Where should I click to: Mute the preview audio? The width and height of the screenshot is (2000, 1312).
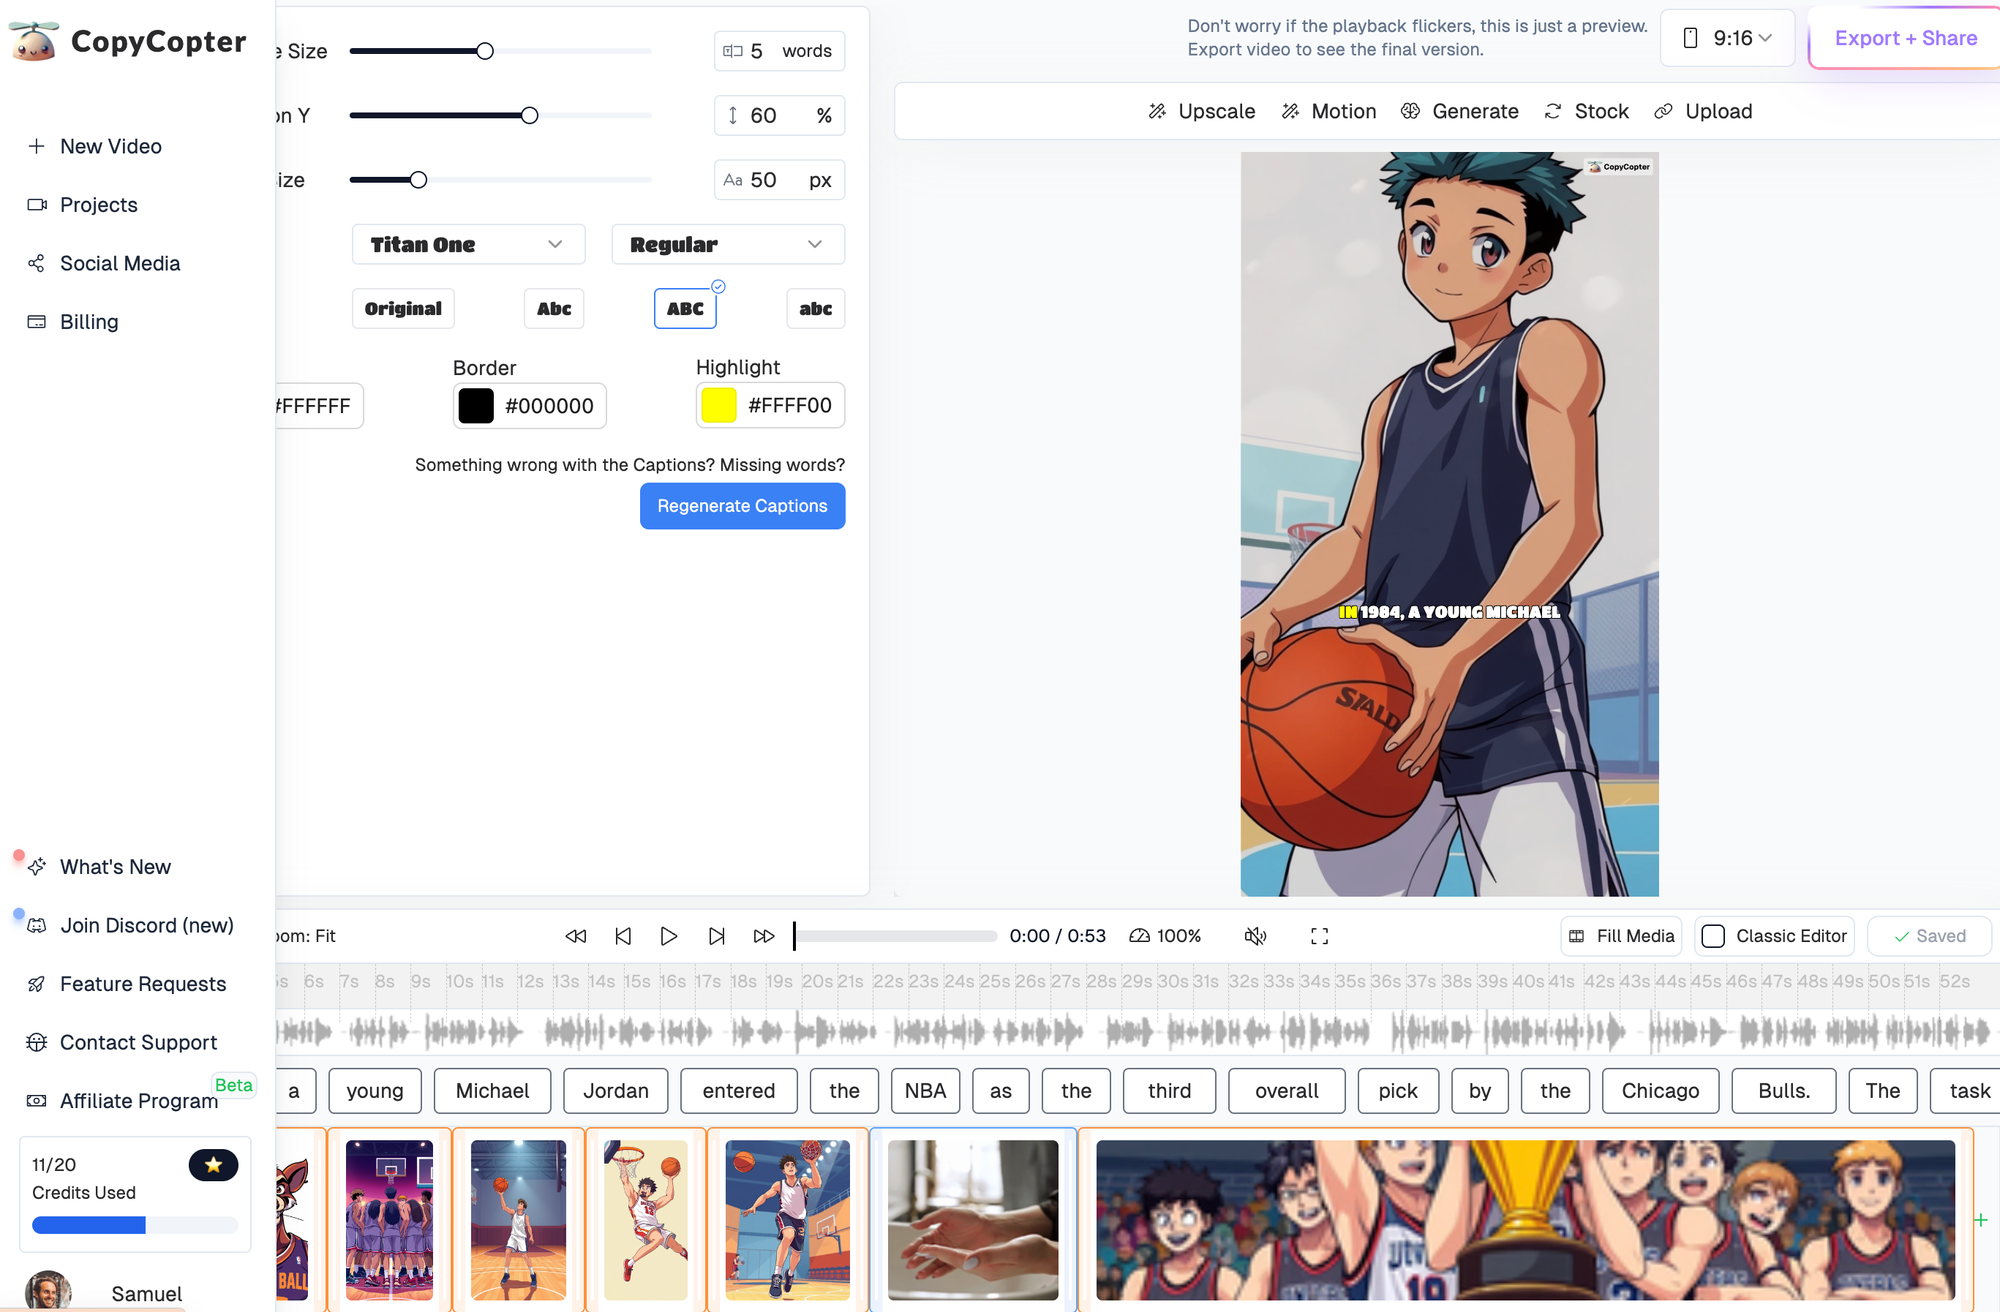pyautogui.click(x=1256, y=936)
